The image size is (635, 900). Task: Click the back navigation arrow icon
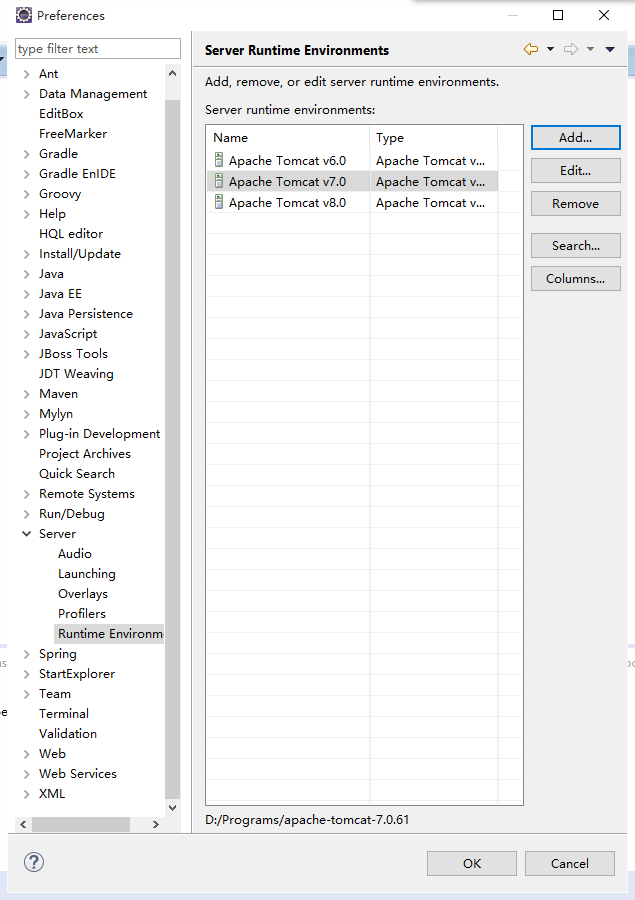(x=530, y=50)
